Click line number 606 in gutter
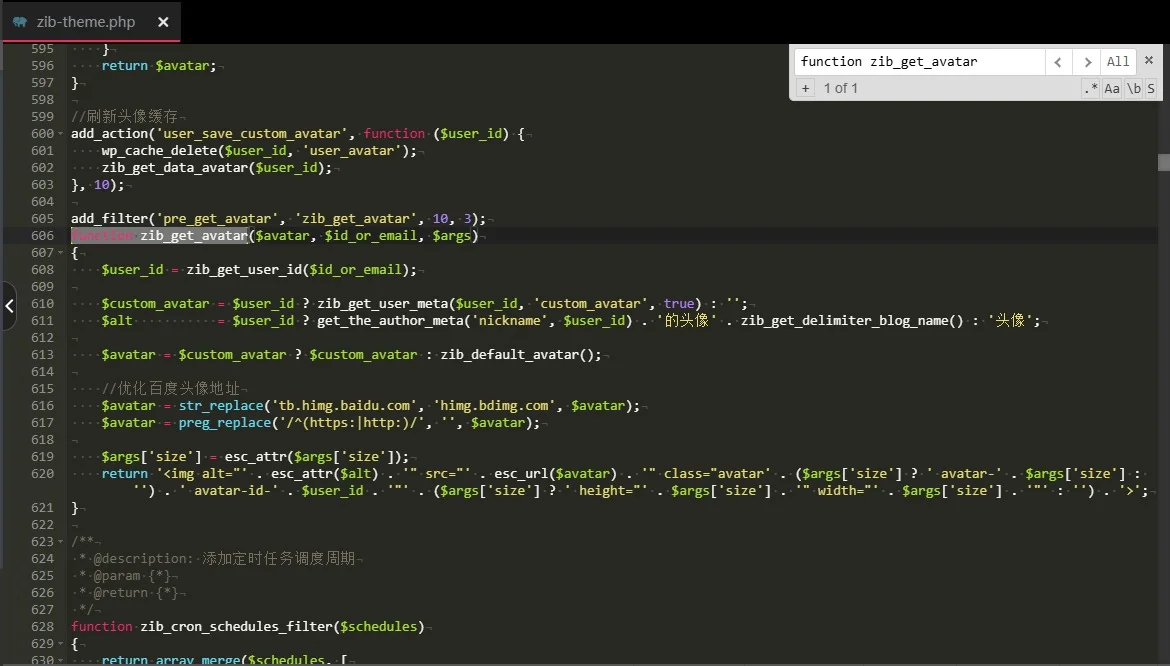 [x=43, y=236]
